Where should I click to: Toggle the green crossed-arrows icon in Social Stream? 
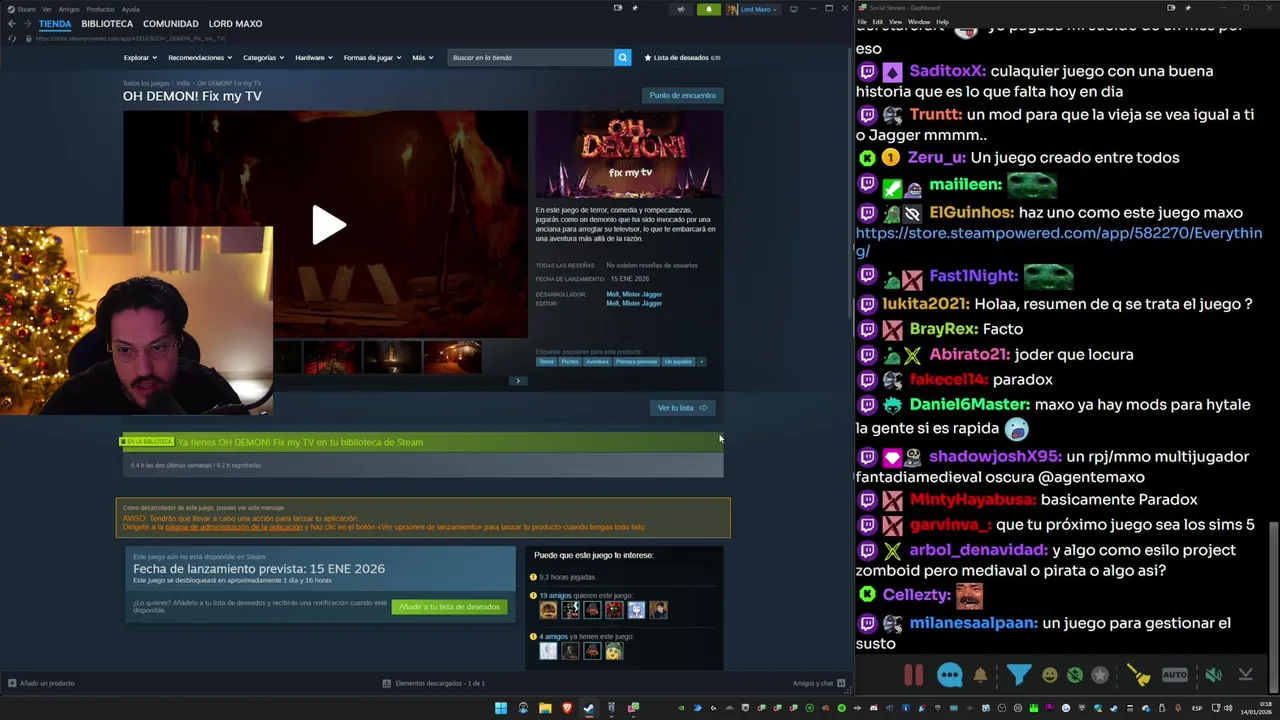pos(1075,675)
